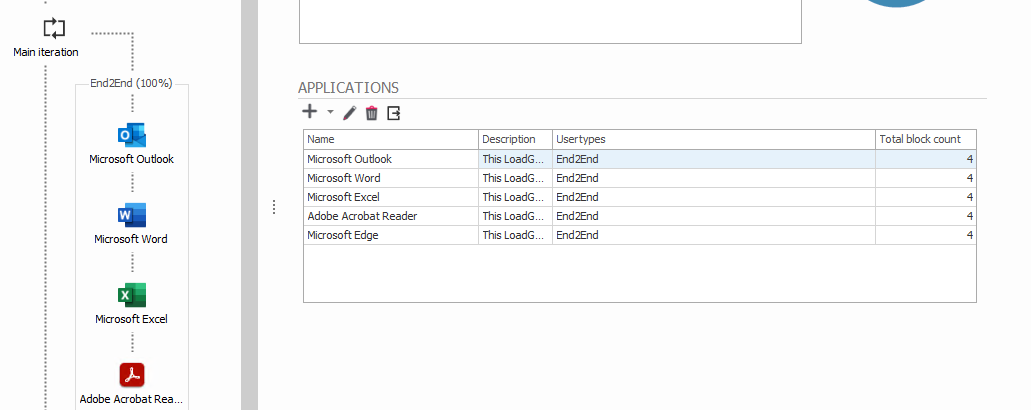This screenshot has height=410, width=1031.
Task: Select Microsoft Outlook icon in workflow
Action: 132,136
